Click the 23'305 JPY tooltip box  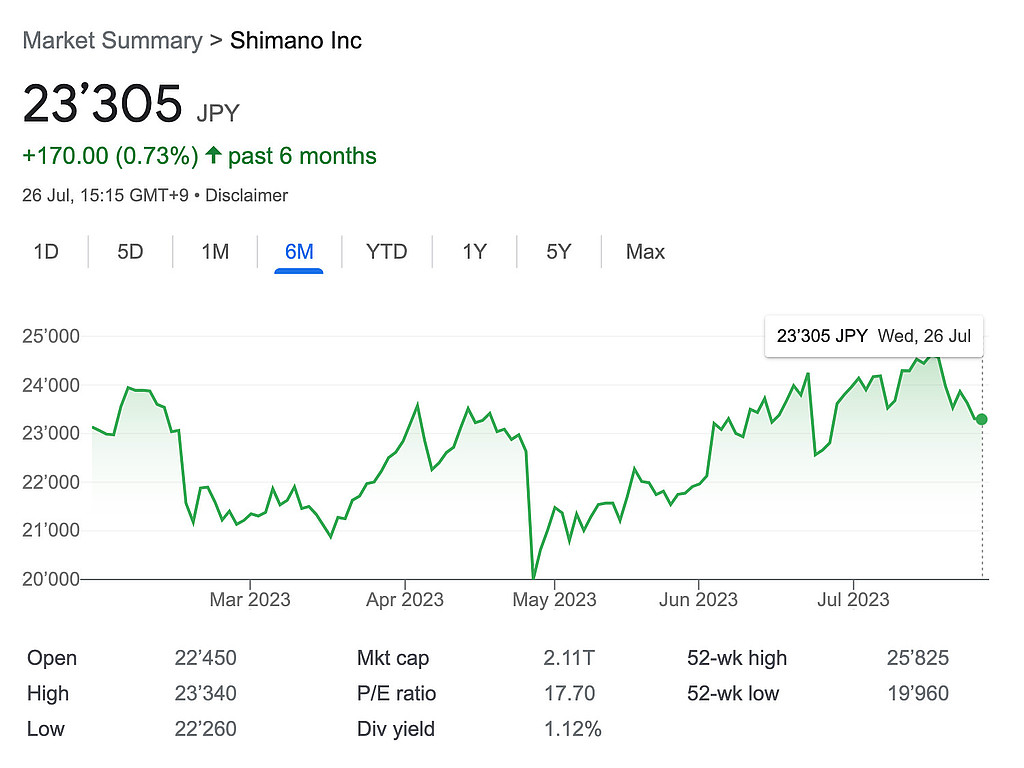[873, 336]
